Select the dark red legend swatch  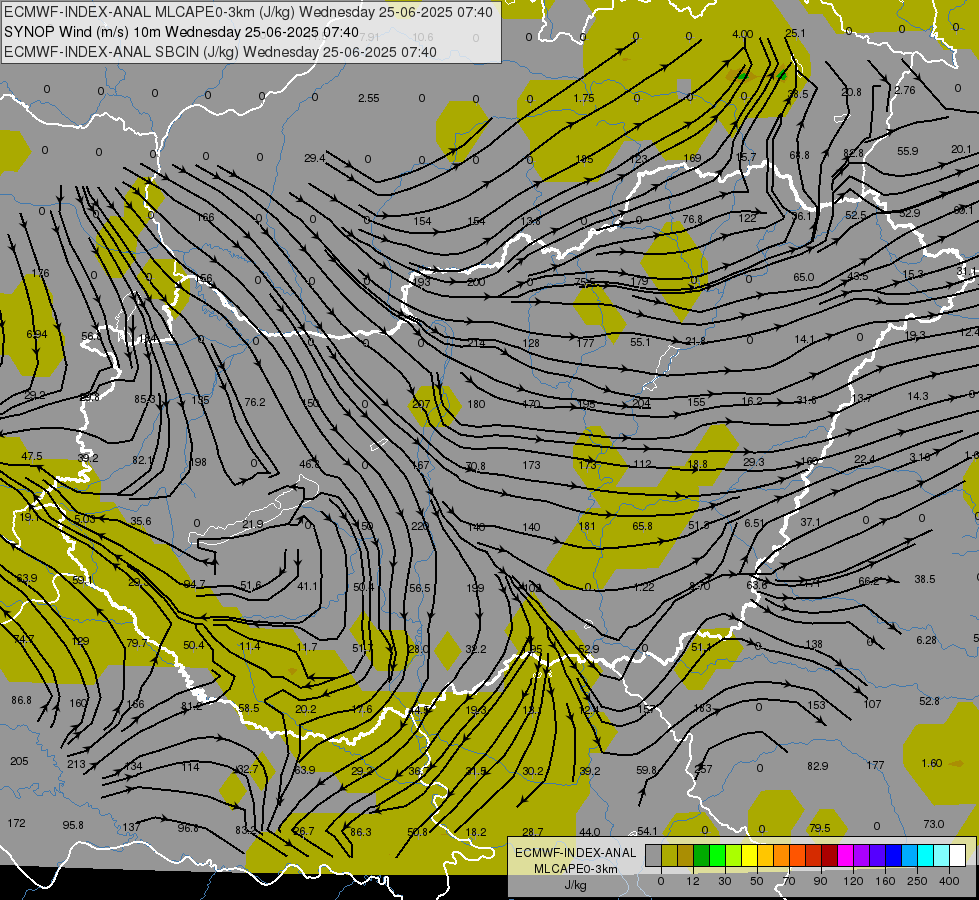click(x=829, y=856)
